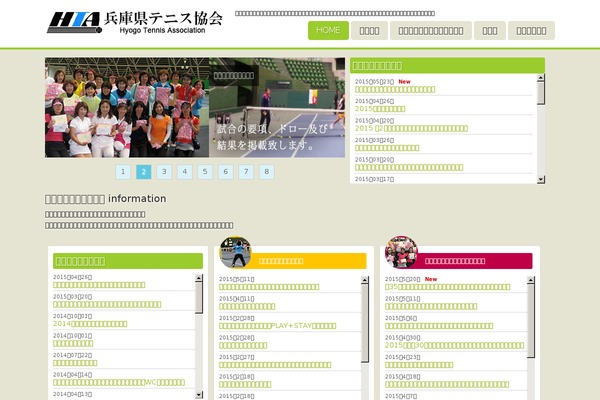Click the pink section header bar
The image size is (600, 400).
(x=474, y=261)
